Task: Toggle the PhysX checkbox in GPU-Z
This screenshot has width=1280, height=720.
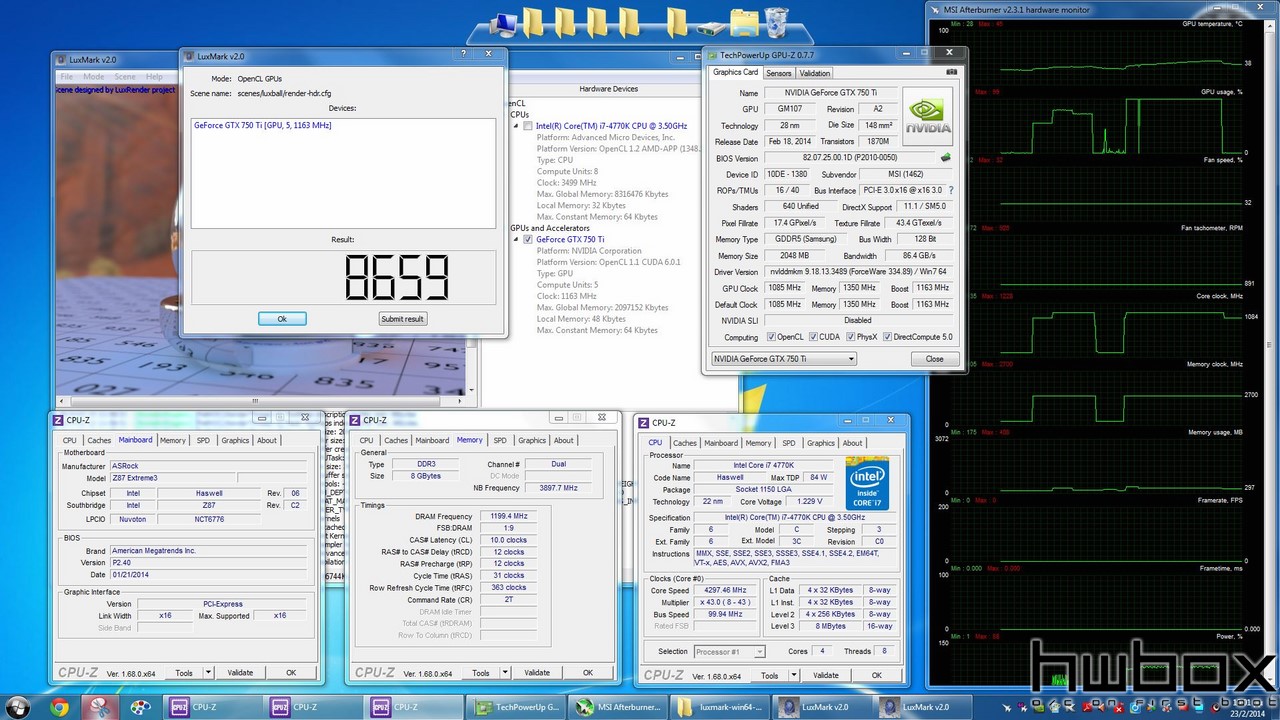Action: (x=850, y=337)
